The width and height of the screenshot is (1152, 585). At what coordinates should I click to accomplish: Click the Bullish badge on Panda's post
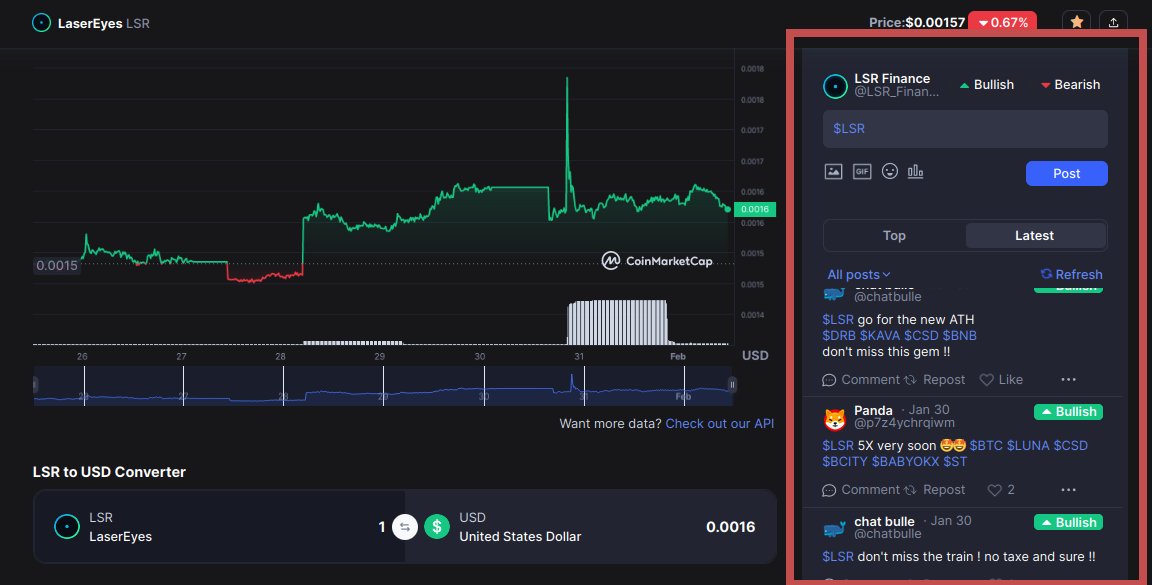(1068, 412)
